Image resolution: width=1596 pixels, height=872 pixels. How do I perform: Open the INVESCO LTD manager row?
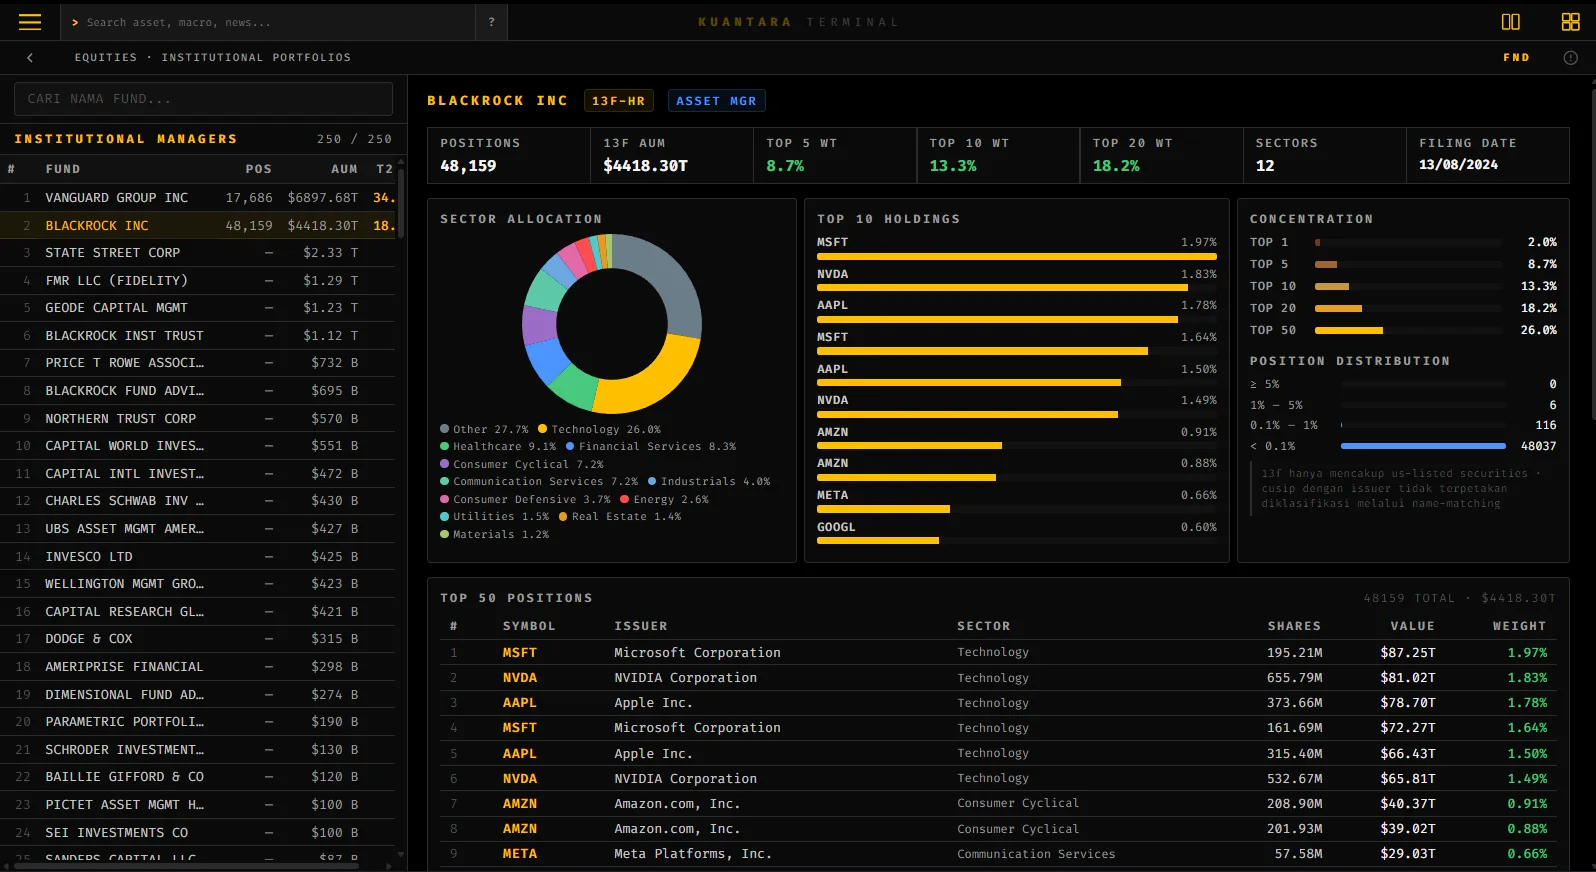pyautogui.click(x=200, y=557)
